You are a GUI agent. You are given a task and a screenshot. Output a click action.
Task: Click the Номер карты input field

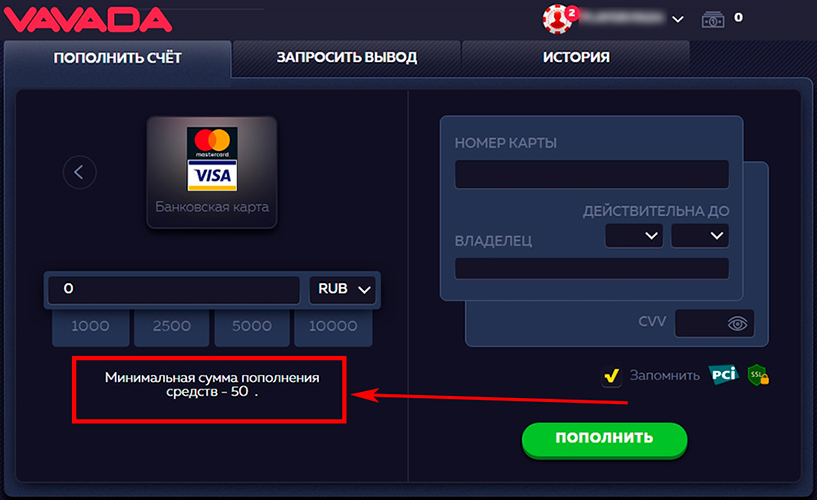click(591, 174)
